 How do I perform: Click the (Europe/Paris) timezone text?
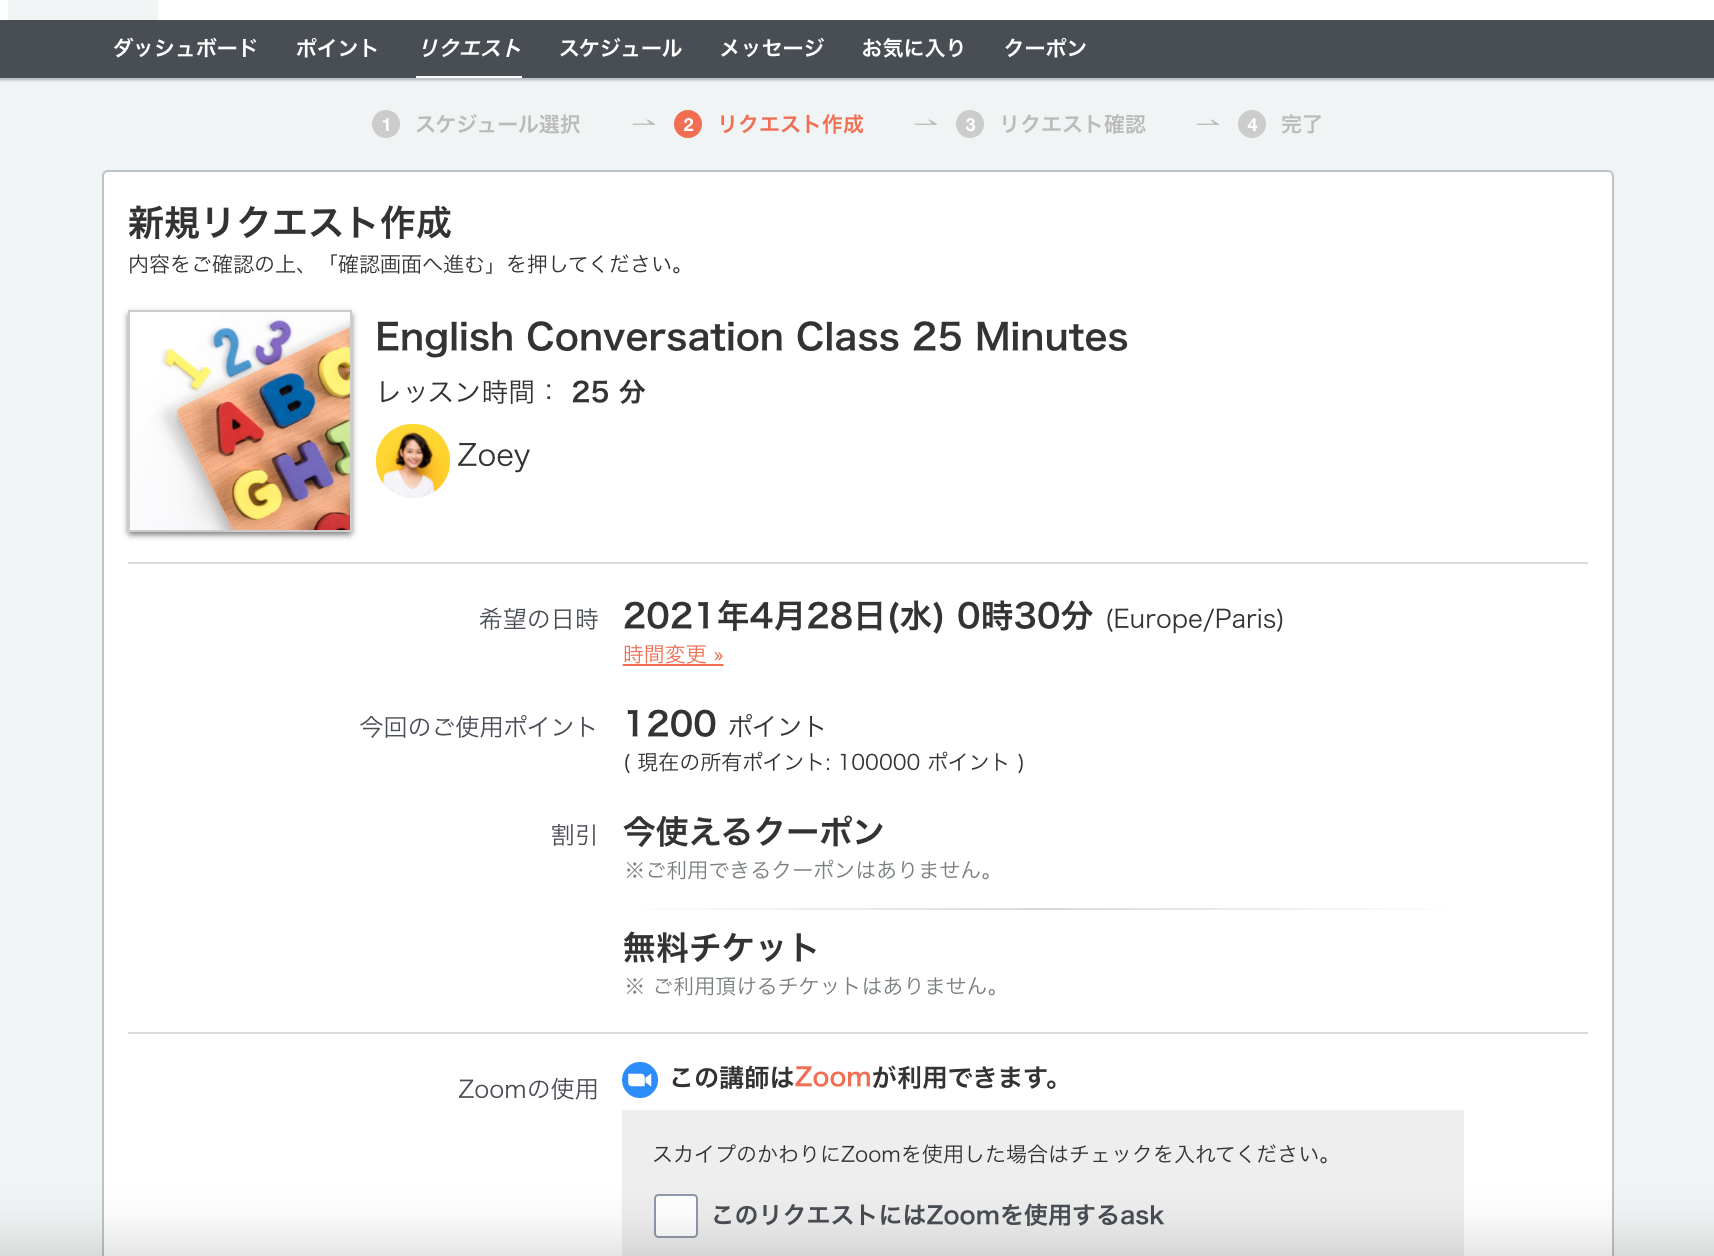(x=1194, y=619)
